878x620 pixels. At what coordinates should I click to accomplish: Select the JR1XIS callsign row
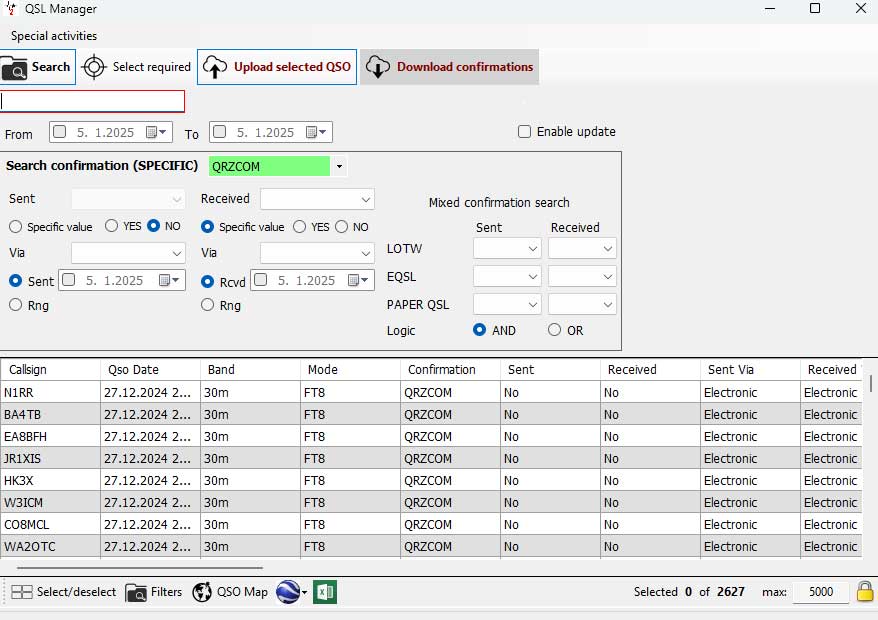coord(431,458)
